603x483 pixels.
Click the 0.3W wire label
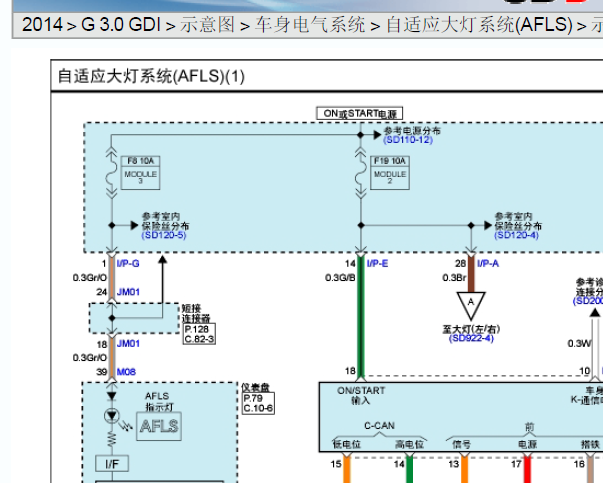pyautogui.click(x=579, y=343)
